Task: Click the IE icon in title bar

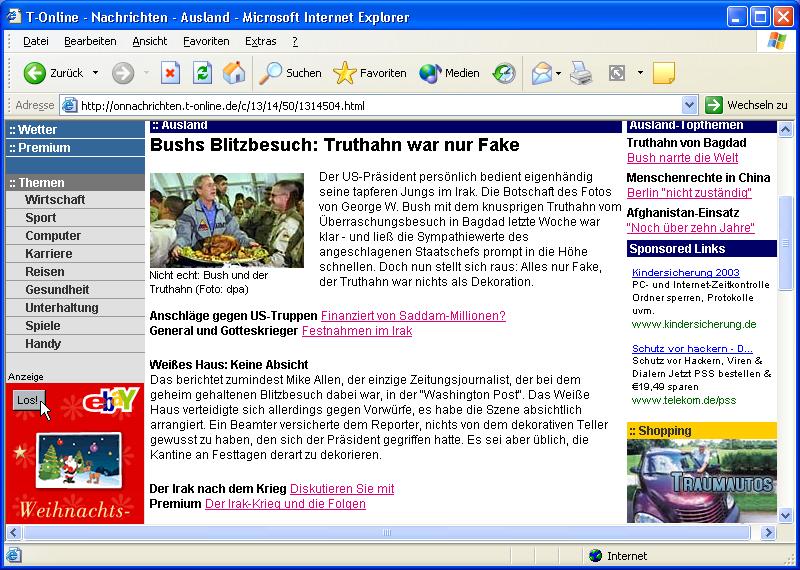Action: (14, 17)
